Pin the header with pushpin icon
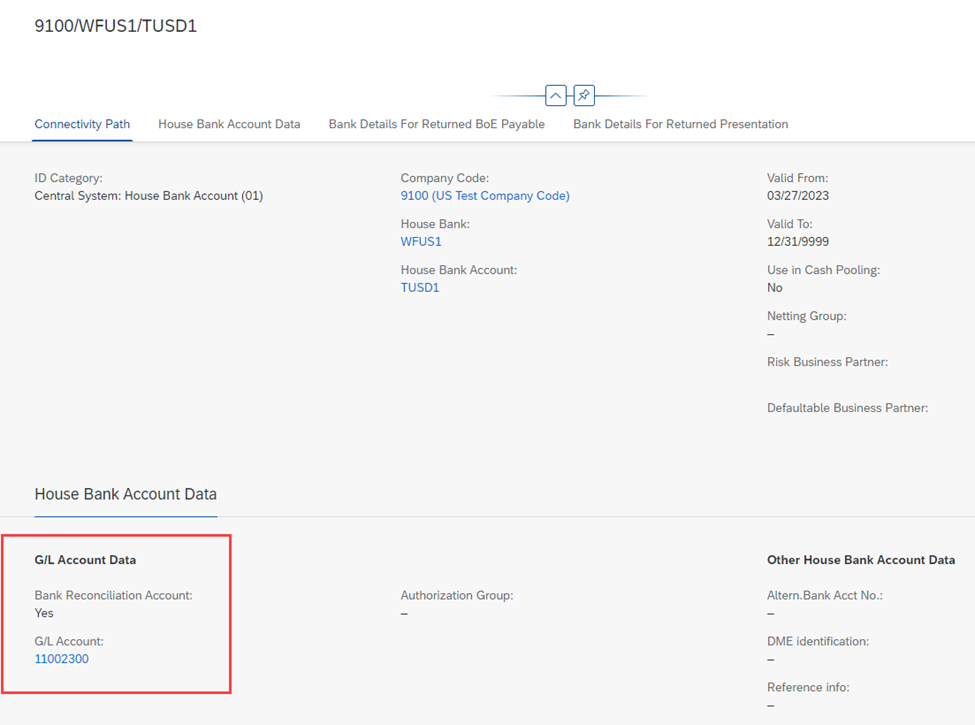This screenshot has height=725, width=975. click(584, 96)
